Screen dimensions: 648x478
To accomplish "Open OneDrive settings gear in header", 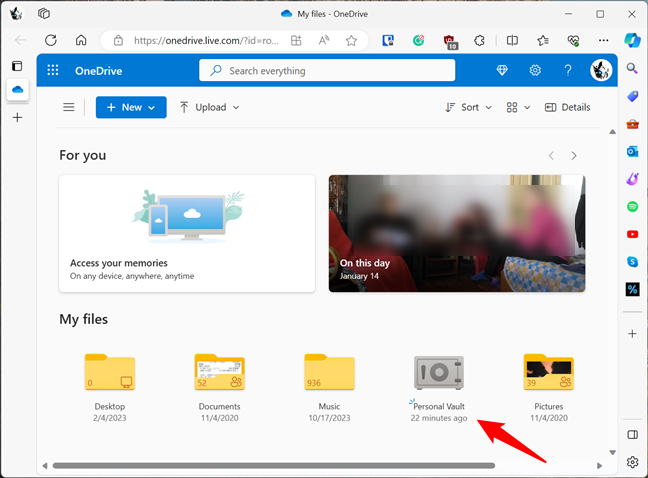I will pyautogui.click(x=535, y=70).
